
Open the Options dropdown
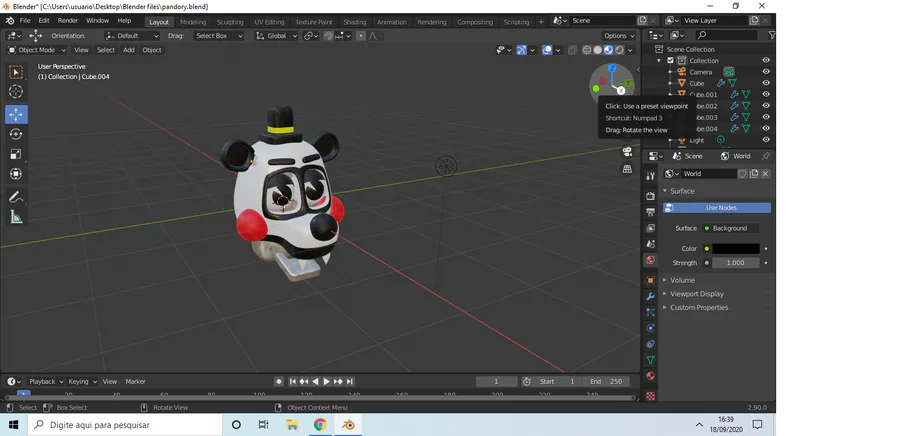pyautogui.click(x=619, y=36)
